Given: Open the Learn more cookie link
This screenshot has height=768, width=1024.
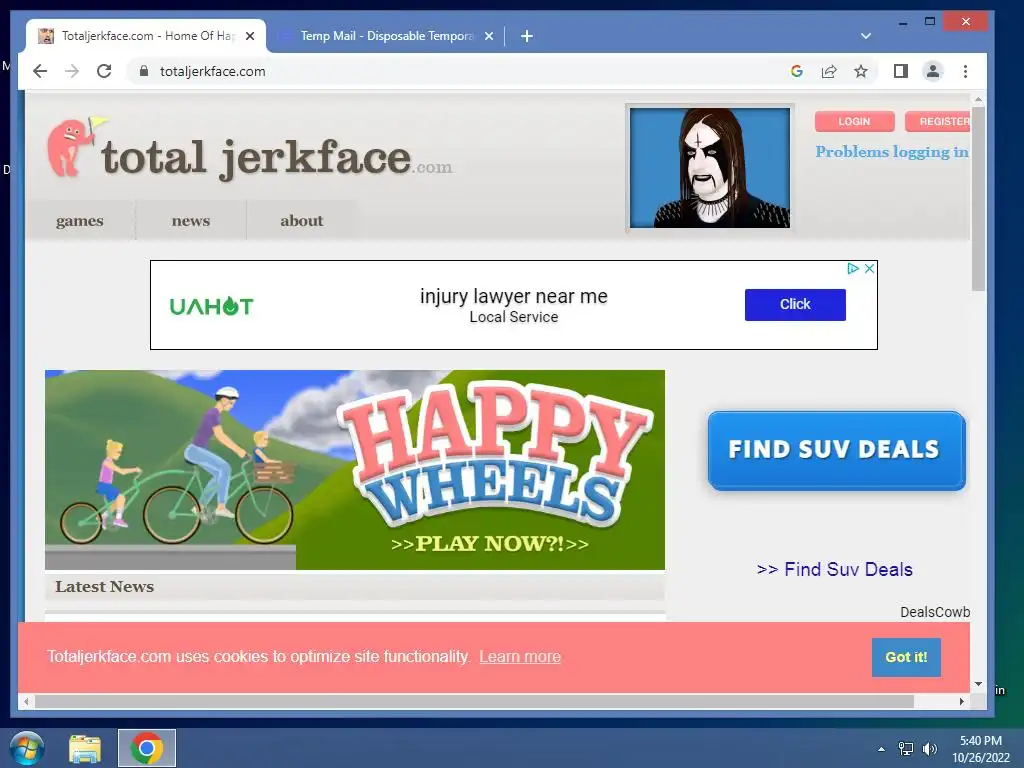Looking at the screenshot, I should pyautogui.click(x=520, y=656).
